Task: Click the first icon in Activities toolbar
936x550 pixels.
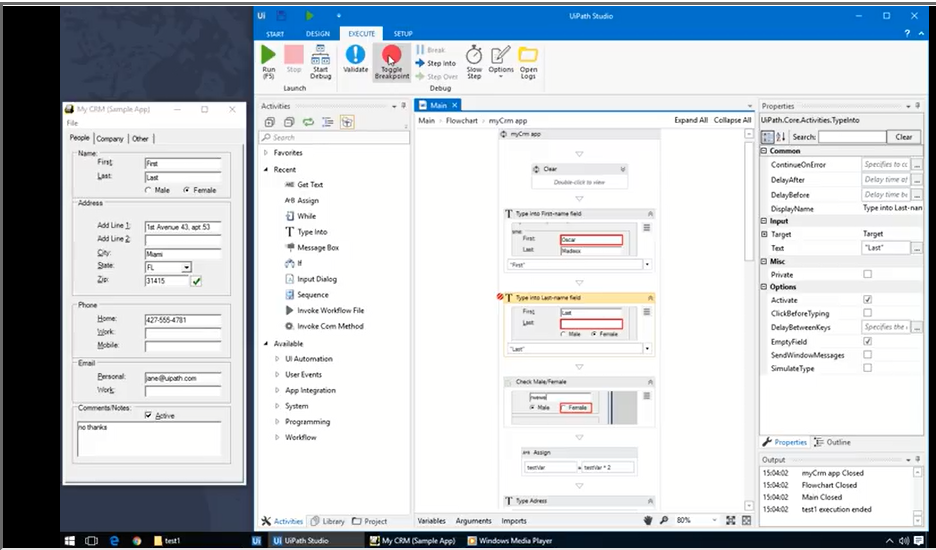Action: point(270,122)
